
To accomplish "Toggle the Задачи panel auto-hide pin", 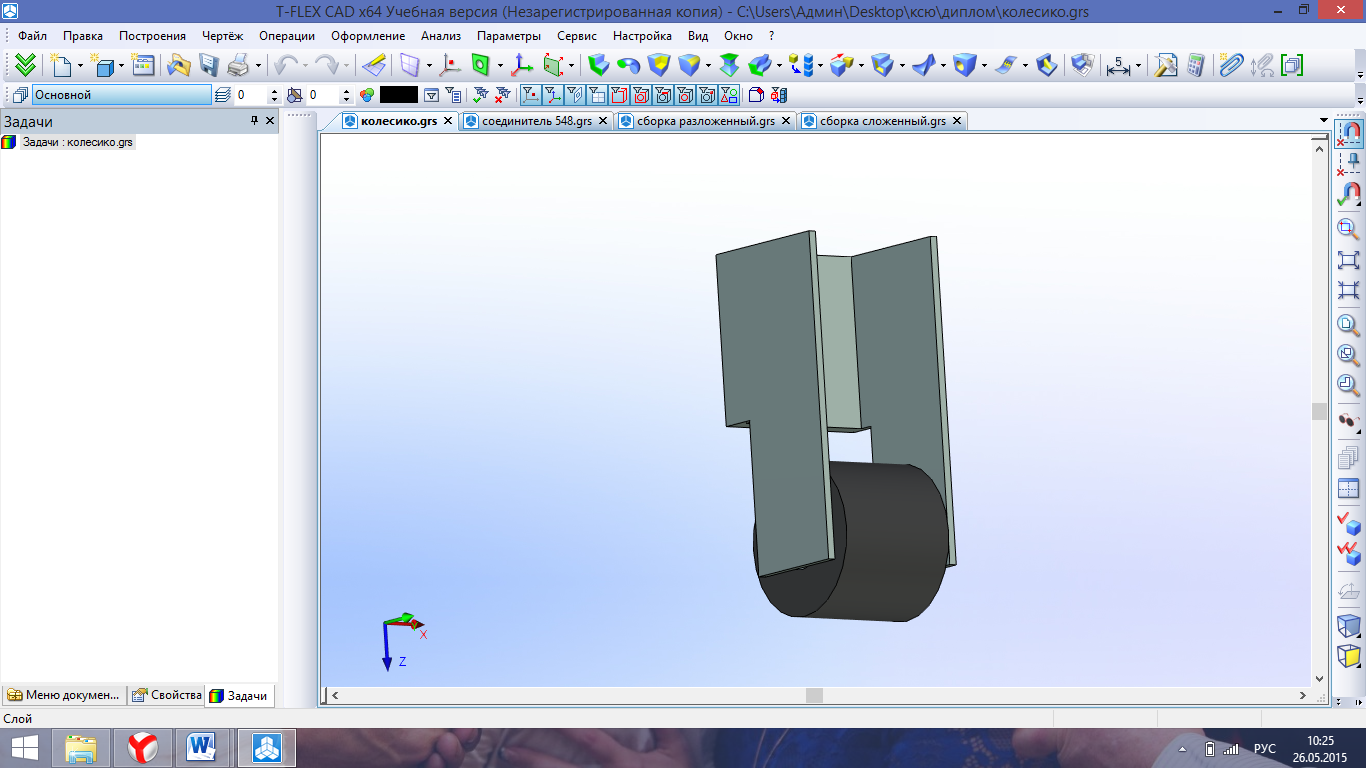I will tap(255, 121).
